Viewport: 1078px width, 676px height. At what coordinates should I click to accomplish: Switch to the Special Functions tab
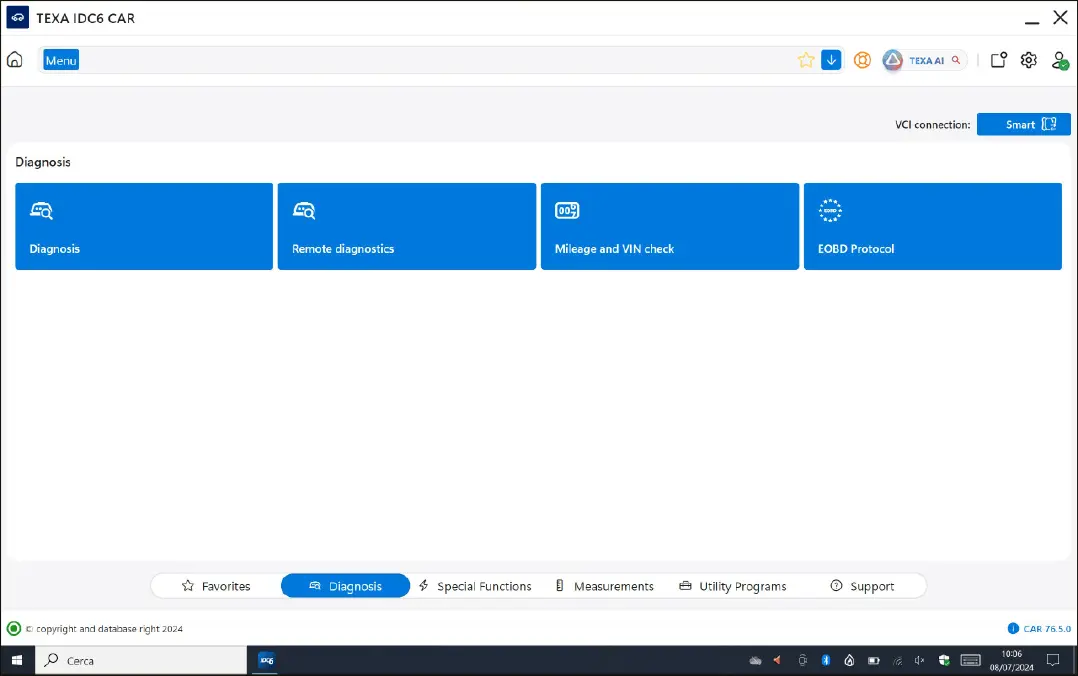(x=475, y=586)
